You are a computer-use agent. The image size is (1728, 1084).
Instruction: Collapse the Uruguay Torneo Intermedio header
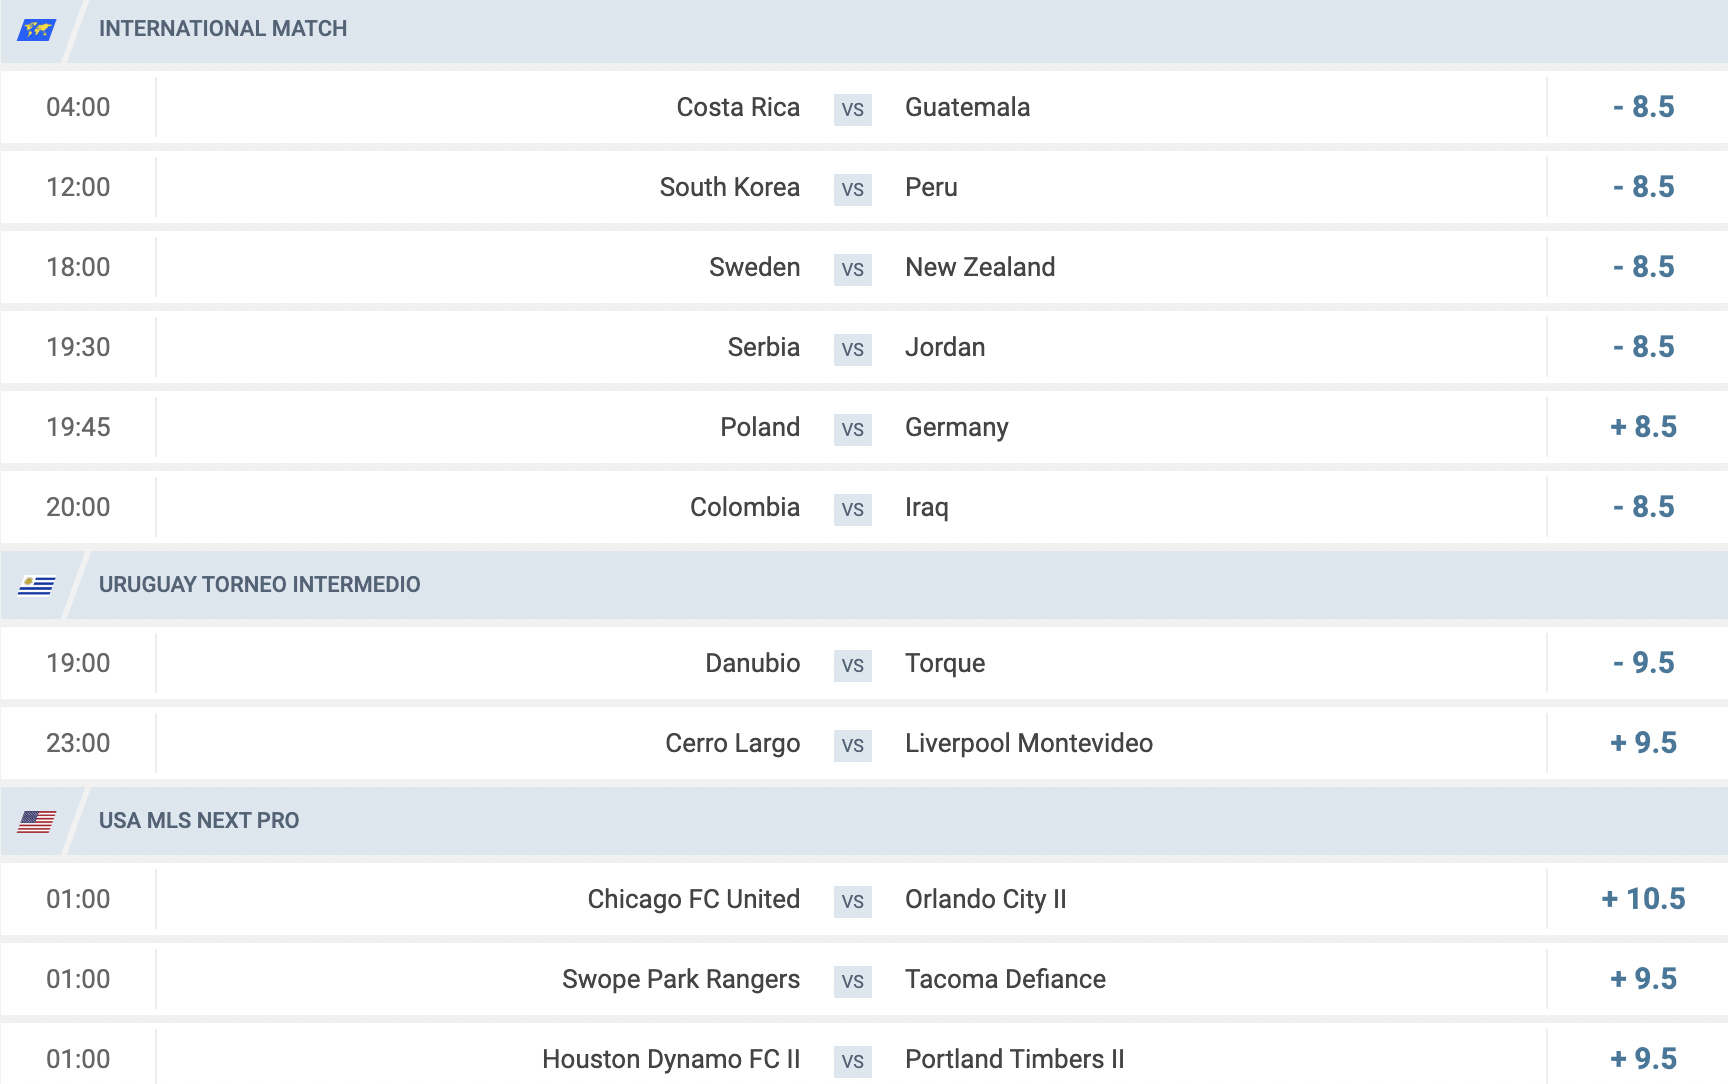pos(864,585)
